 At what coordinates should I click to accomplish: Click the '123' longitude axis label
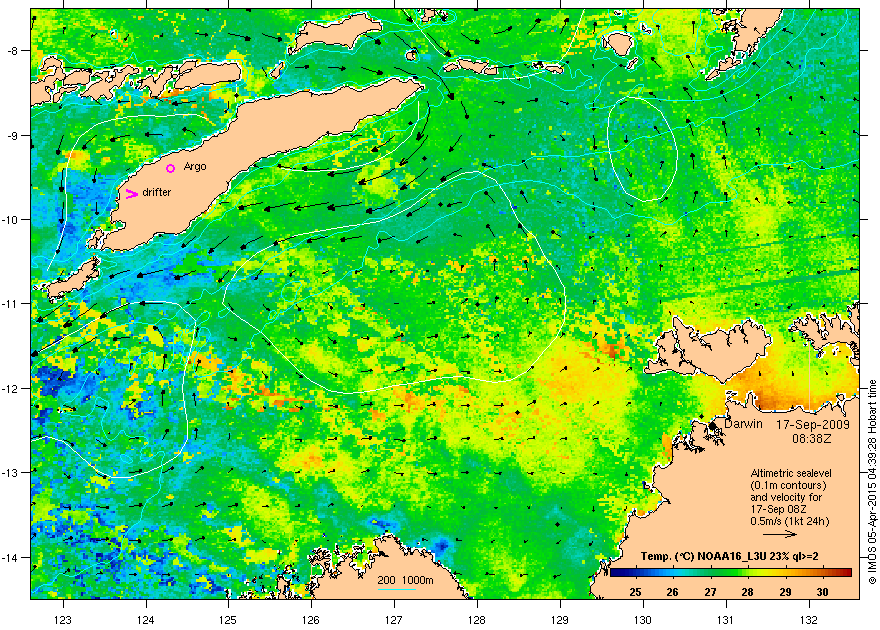[63, 620]
